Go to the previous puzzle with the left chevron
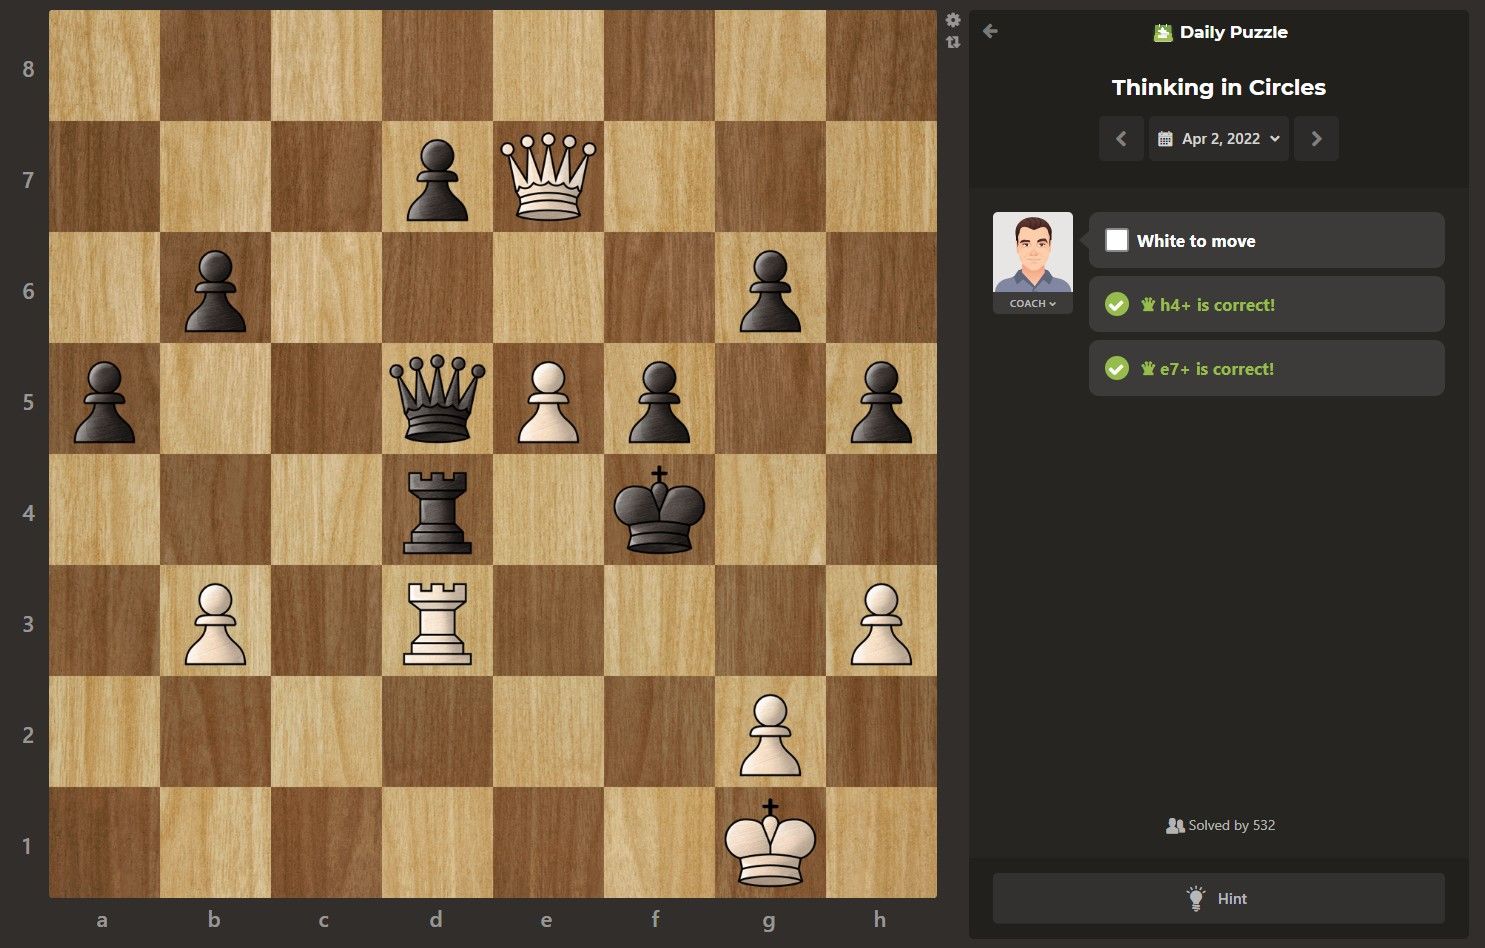This screenshot has width=1485, height=948. tap(1121, 138)
